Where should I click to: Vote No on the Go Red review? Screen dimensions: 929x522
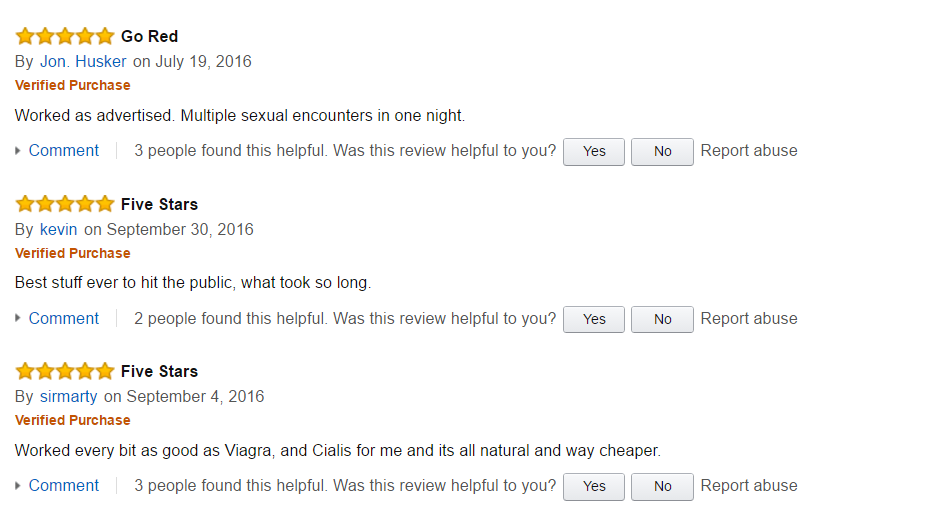pyautogui.click(x=662, y=151)
